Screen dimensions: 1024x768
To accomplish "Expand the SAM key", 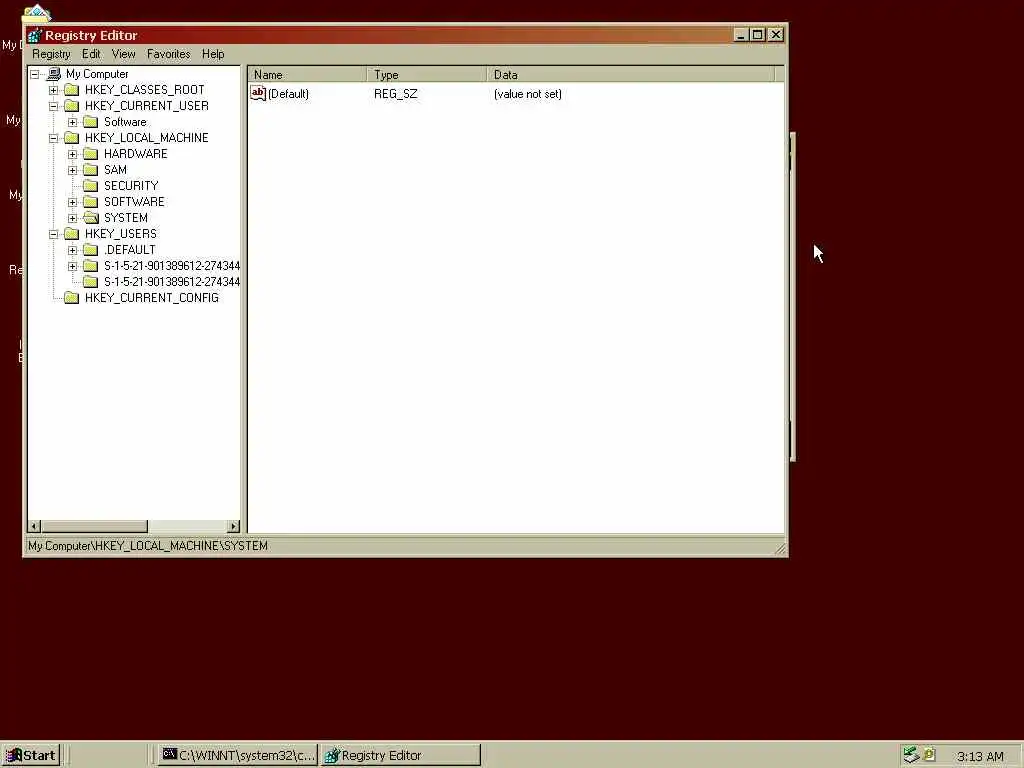I will (72, 170).
